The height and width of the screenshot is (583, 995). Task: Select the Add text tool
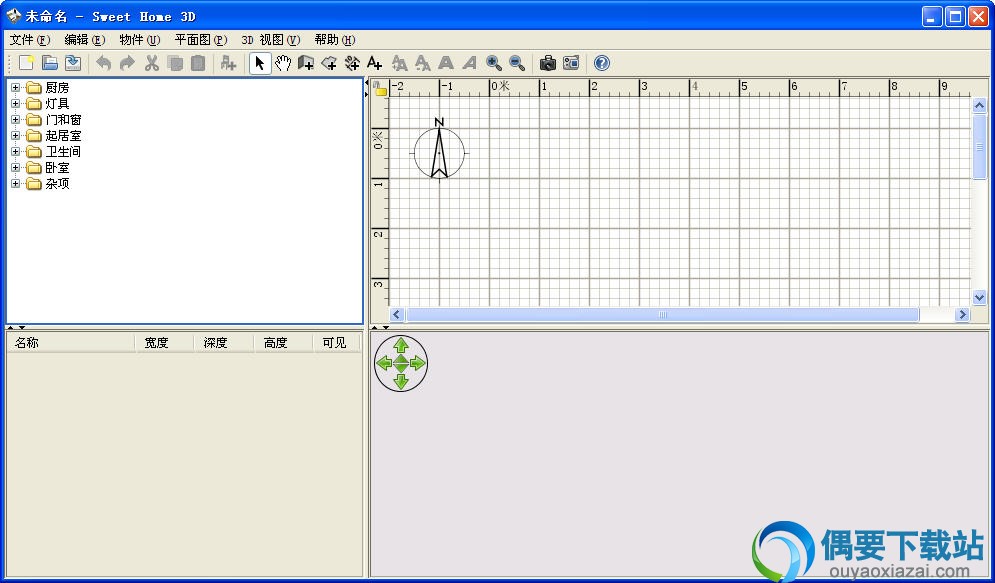tap(375, 63)
